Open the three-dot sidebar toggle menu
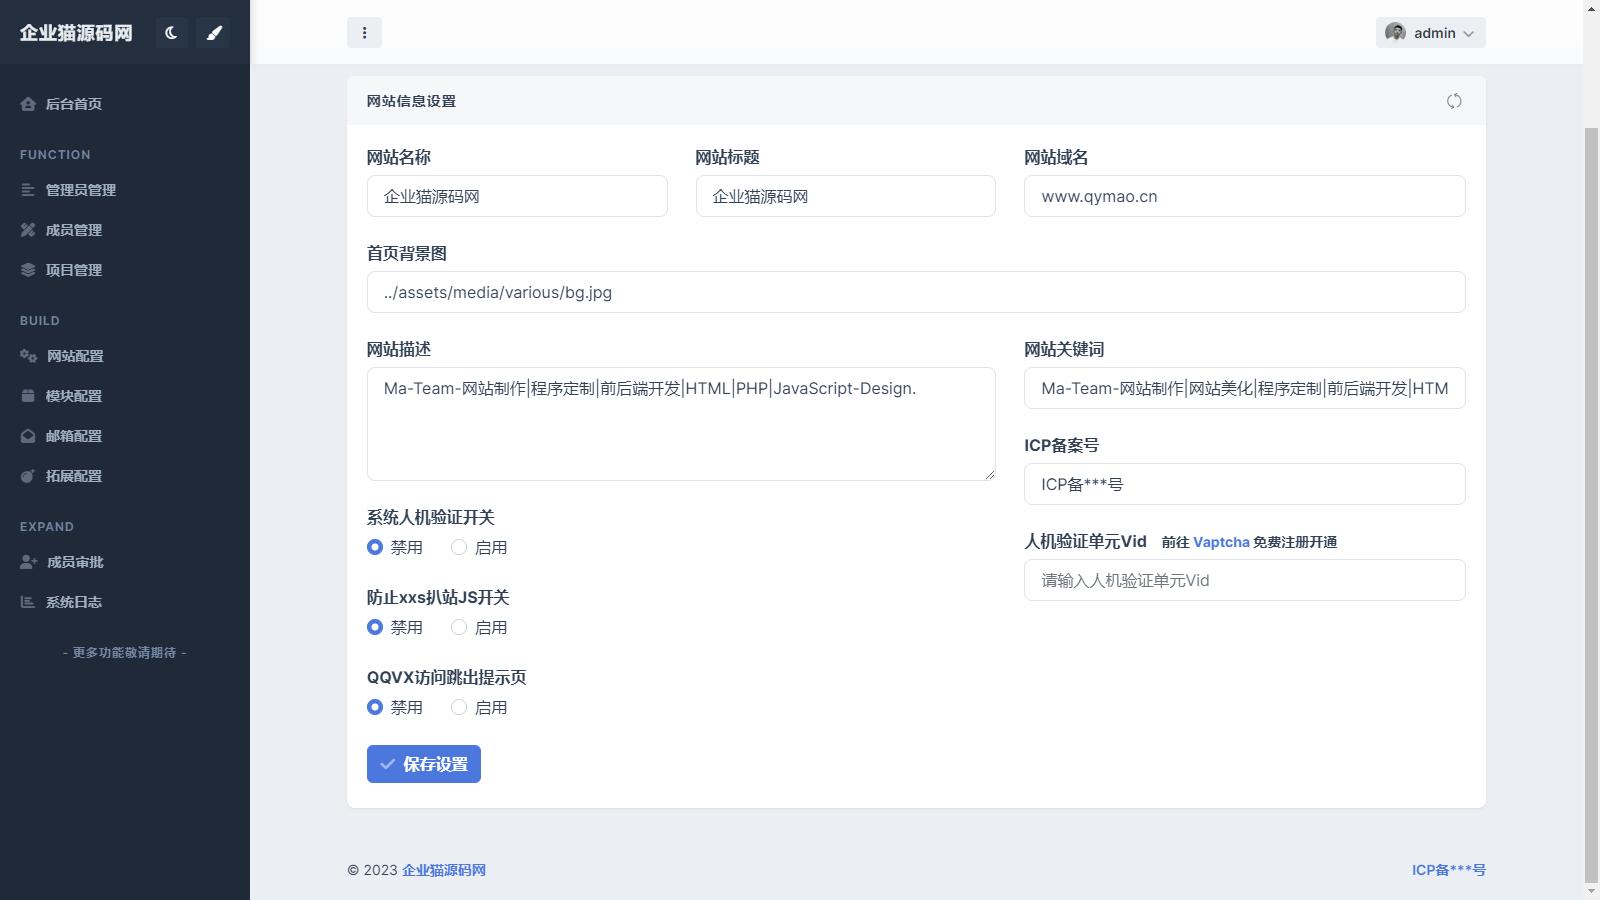This screenshot has width=1600, height=900. (x=364, y=33)
